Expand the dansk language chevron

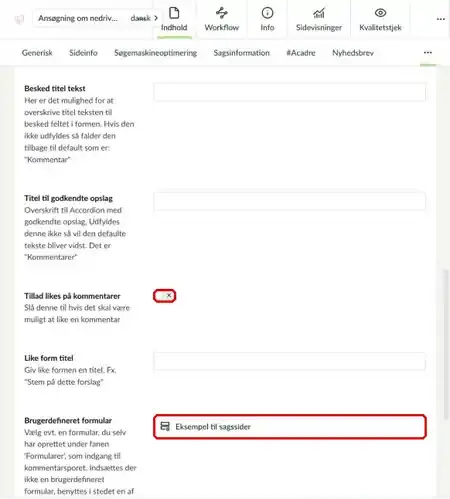[x=156, y=18]
